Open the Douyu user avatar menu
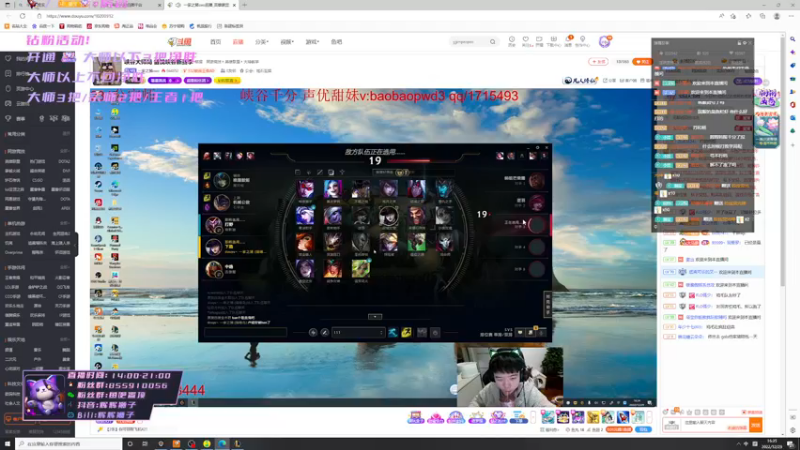800x450 pixels. point(605,42)
